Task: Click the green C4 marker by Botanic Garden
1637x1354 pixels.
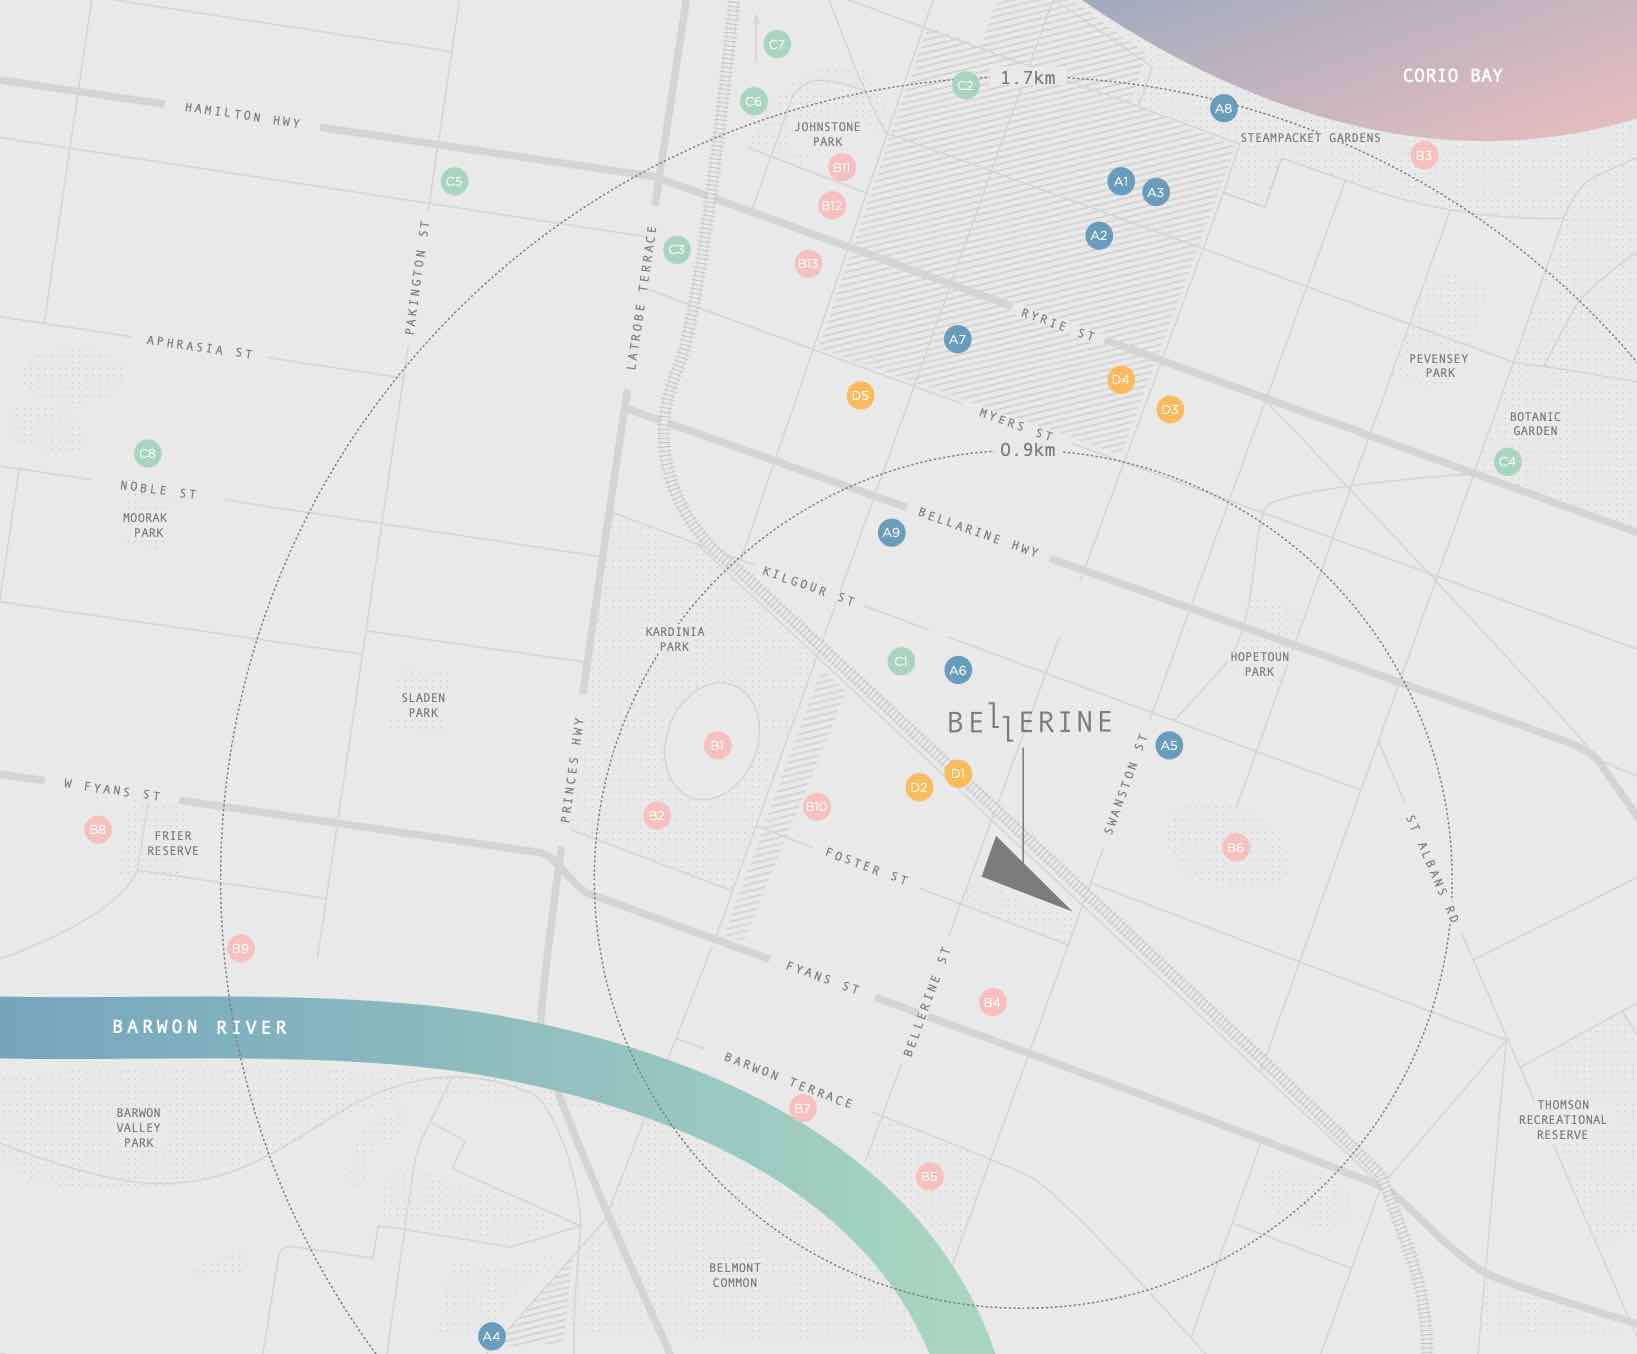Action: (x=1507, y=461)
